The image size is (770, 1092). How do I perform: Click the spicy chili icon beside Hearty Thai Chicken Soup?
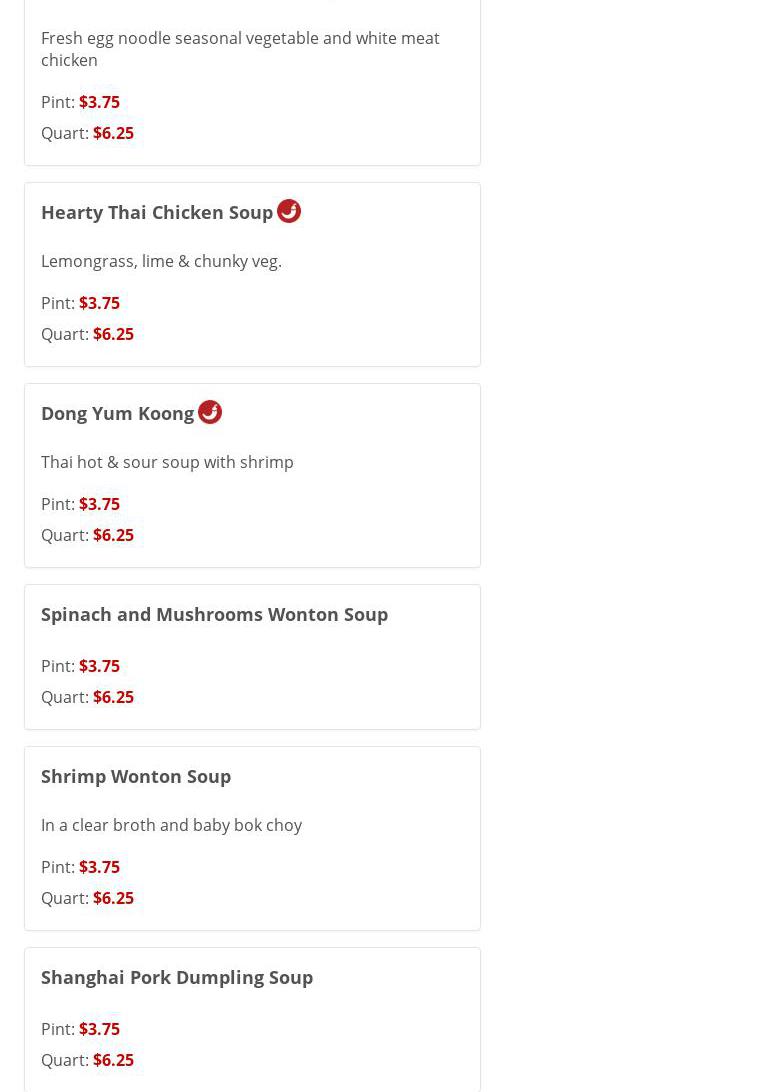coord(289,211)
